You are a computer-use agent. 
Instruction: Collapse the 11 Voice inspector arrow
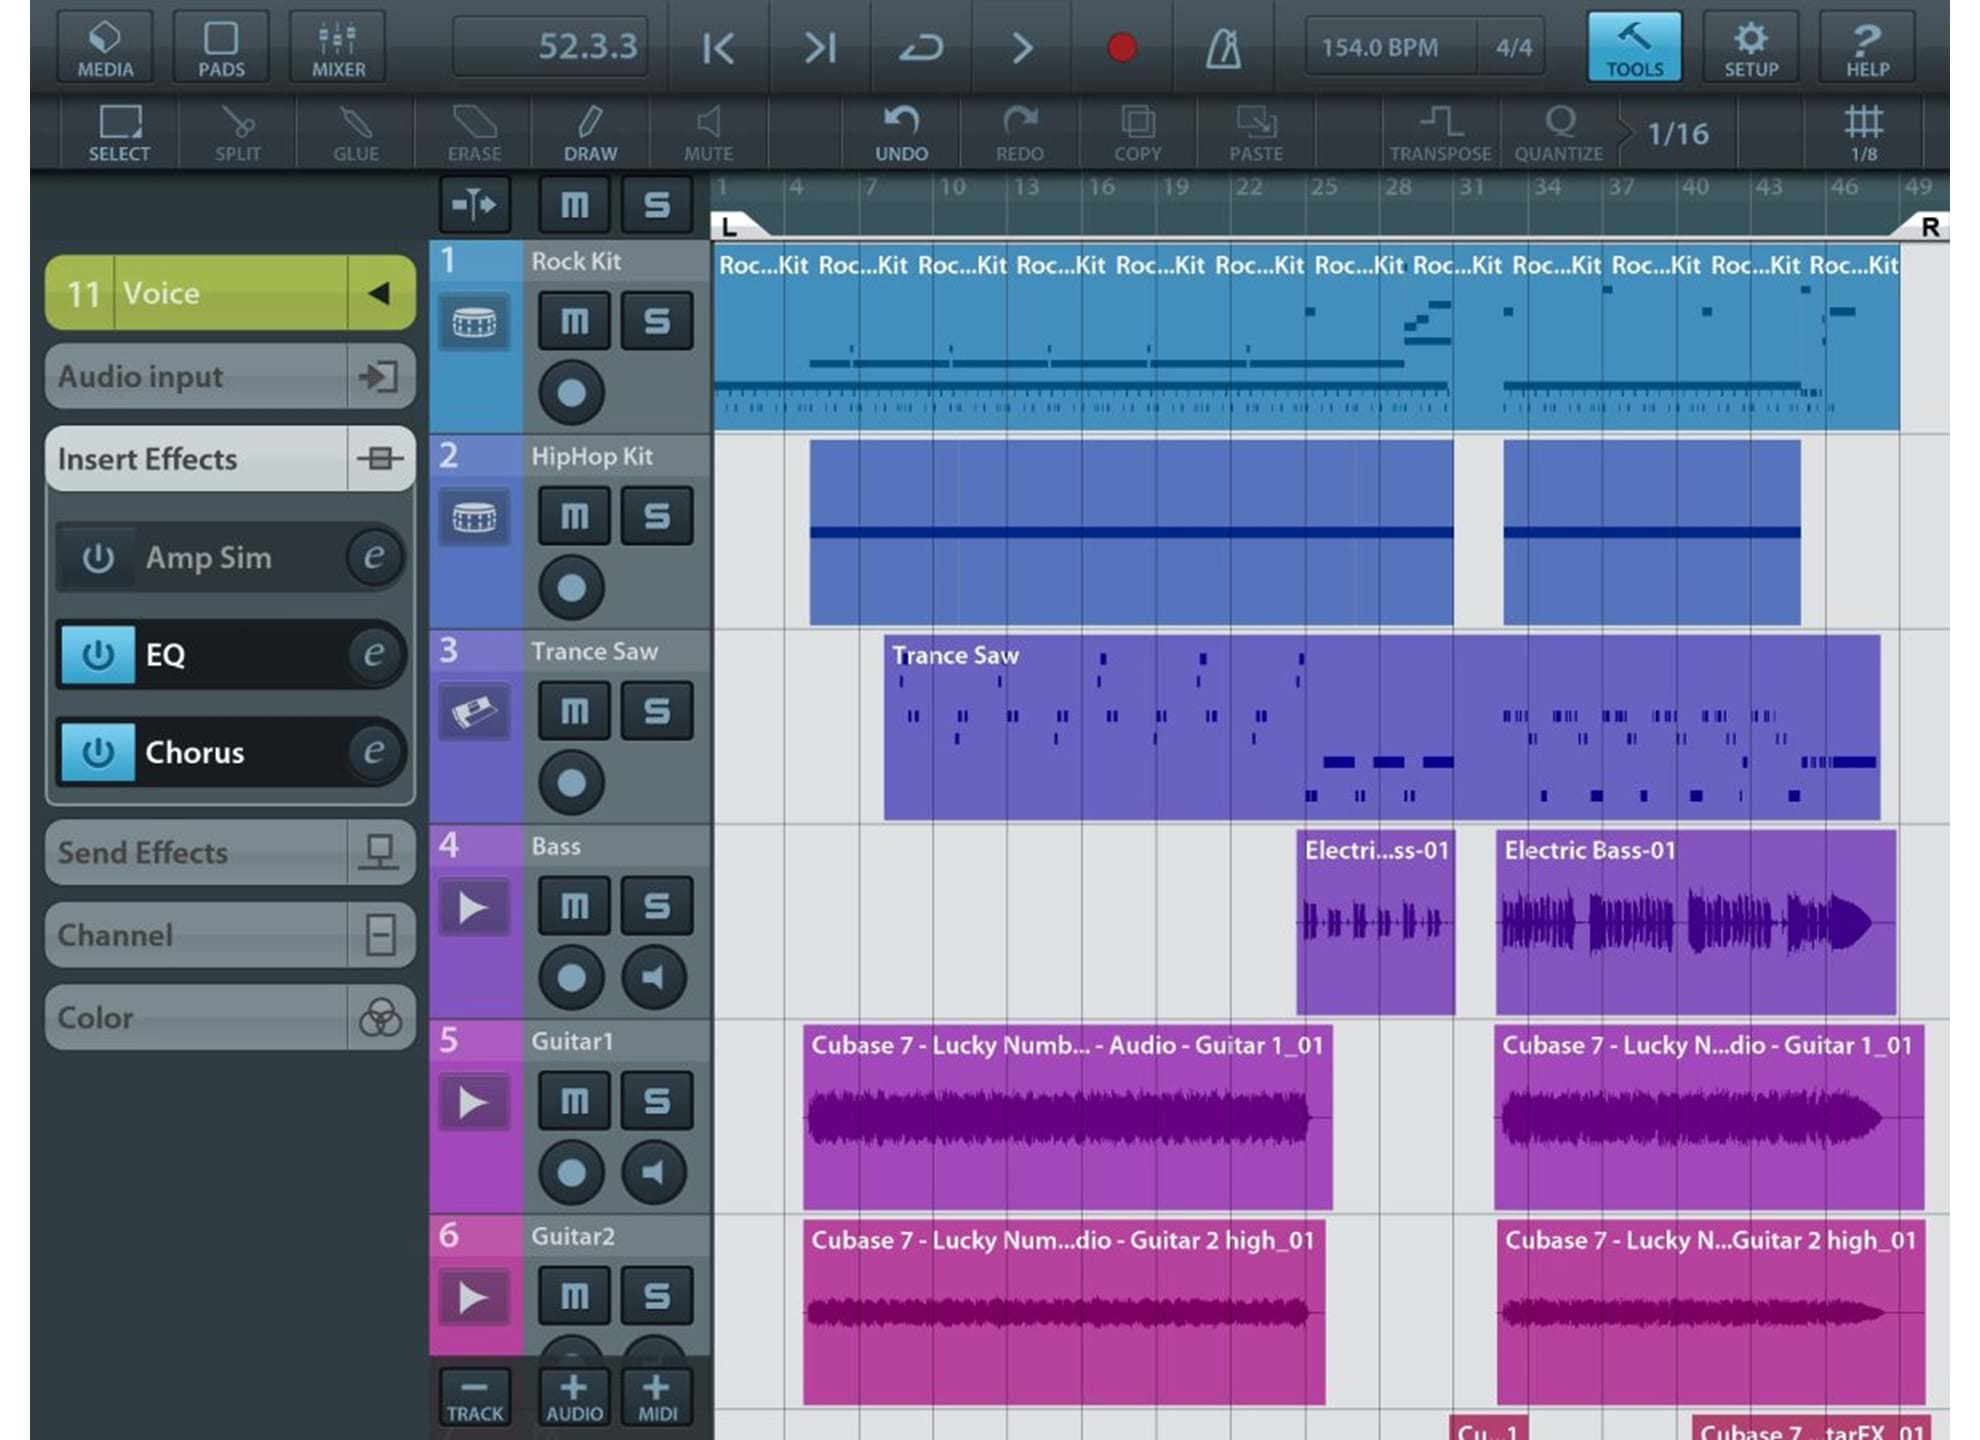[x=380, y=293]
